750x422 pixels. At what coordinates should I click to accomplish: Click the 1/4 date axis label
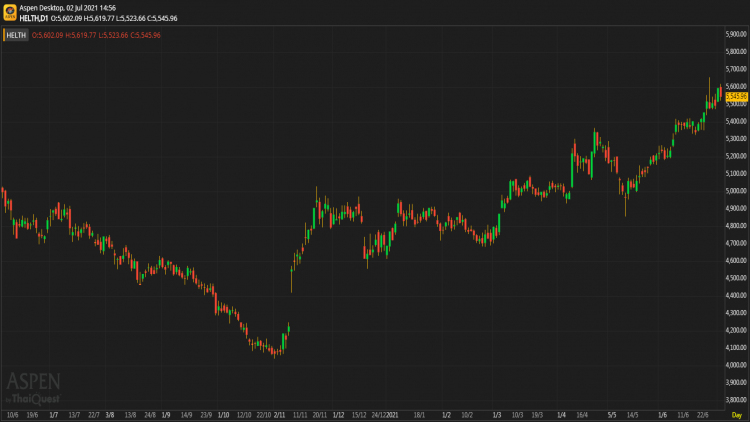click(561, 415)
